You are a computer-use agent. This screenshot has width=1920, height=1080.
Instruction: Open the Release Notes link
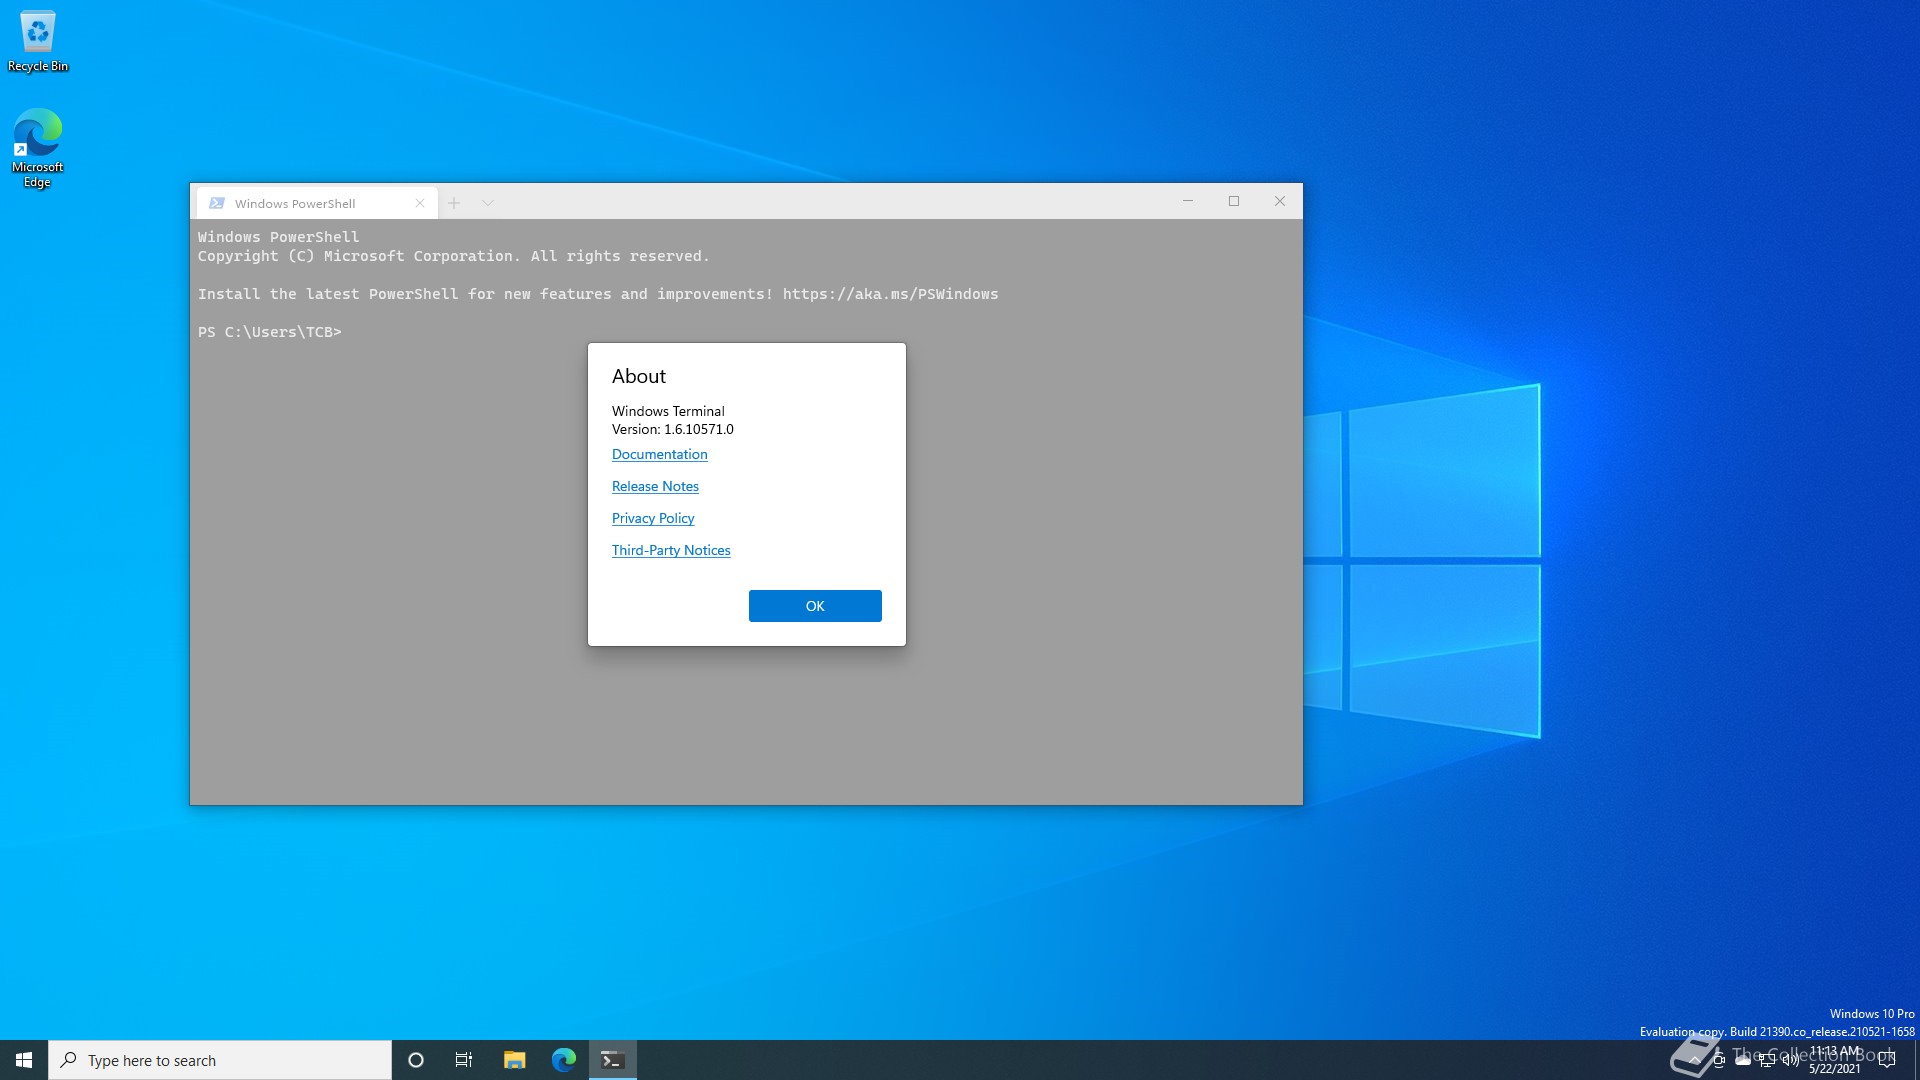point(655,486)
